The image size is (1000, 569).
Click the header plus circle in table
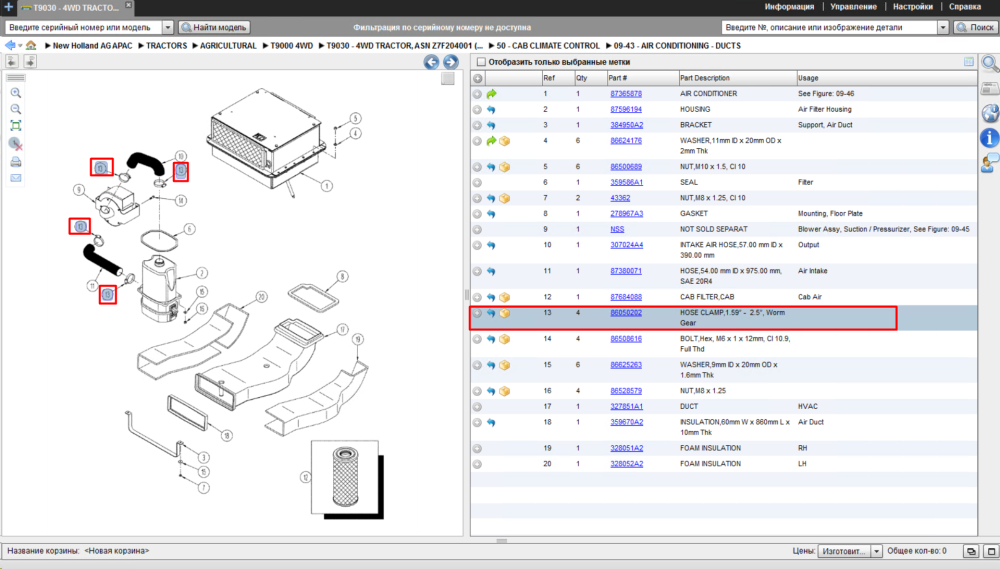pos(478,78)
